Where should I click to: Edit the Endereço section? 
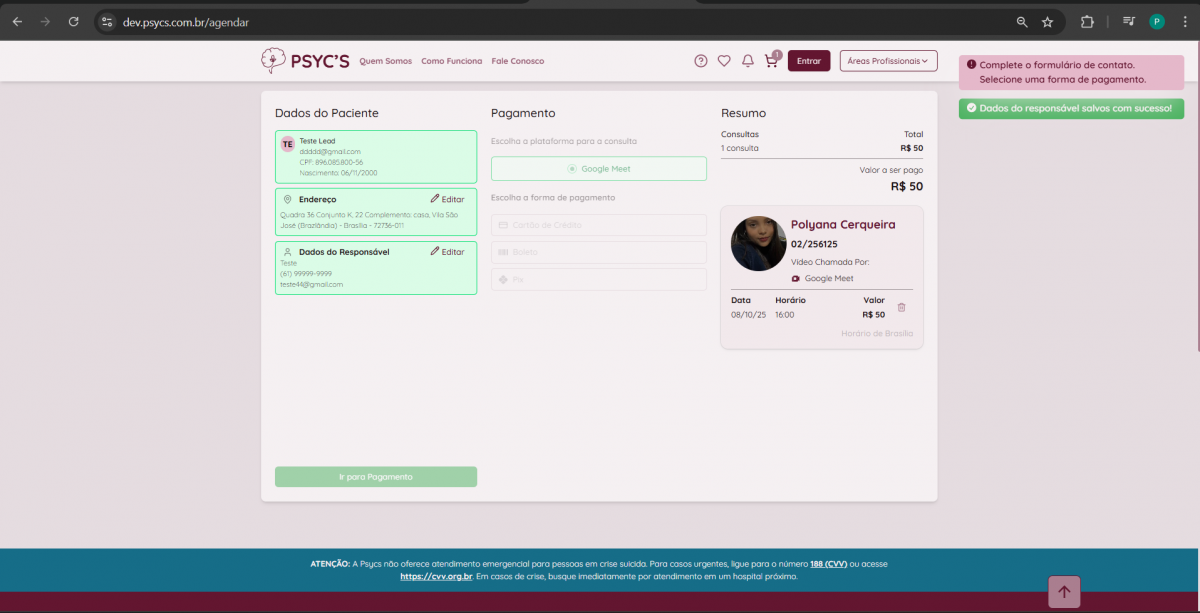pyautogui.click(x=447, y=199)
